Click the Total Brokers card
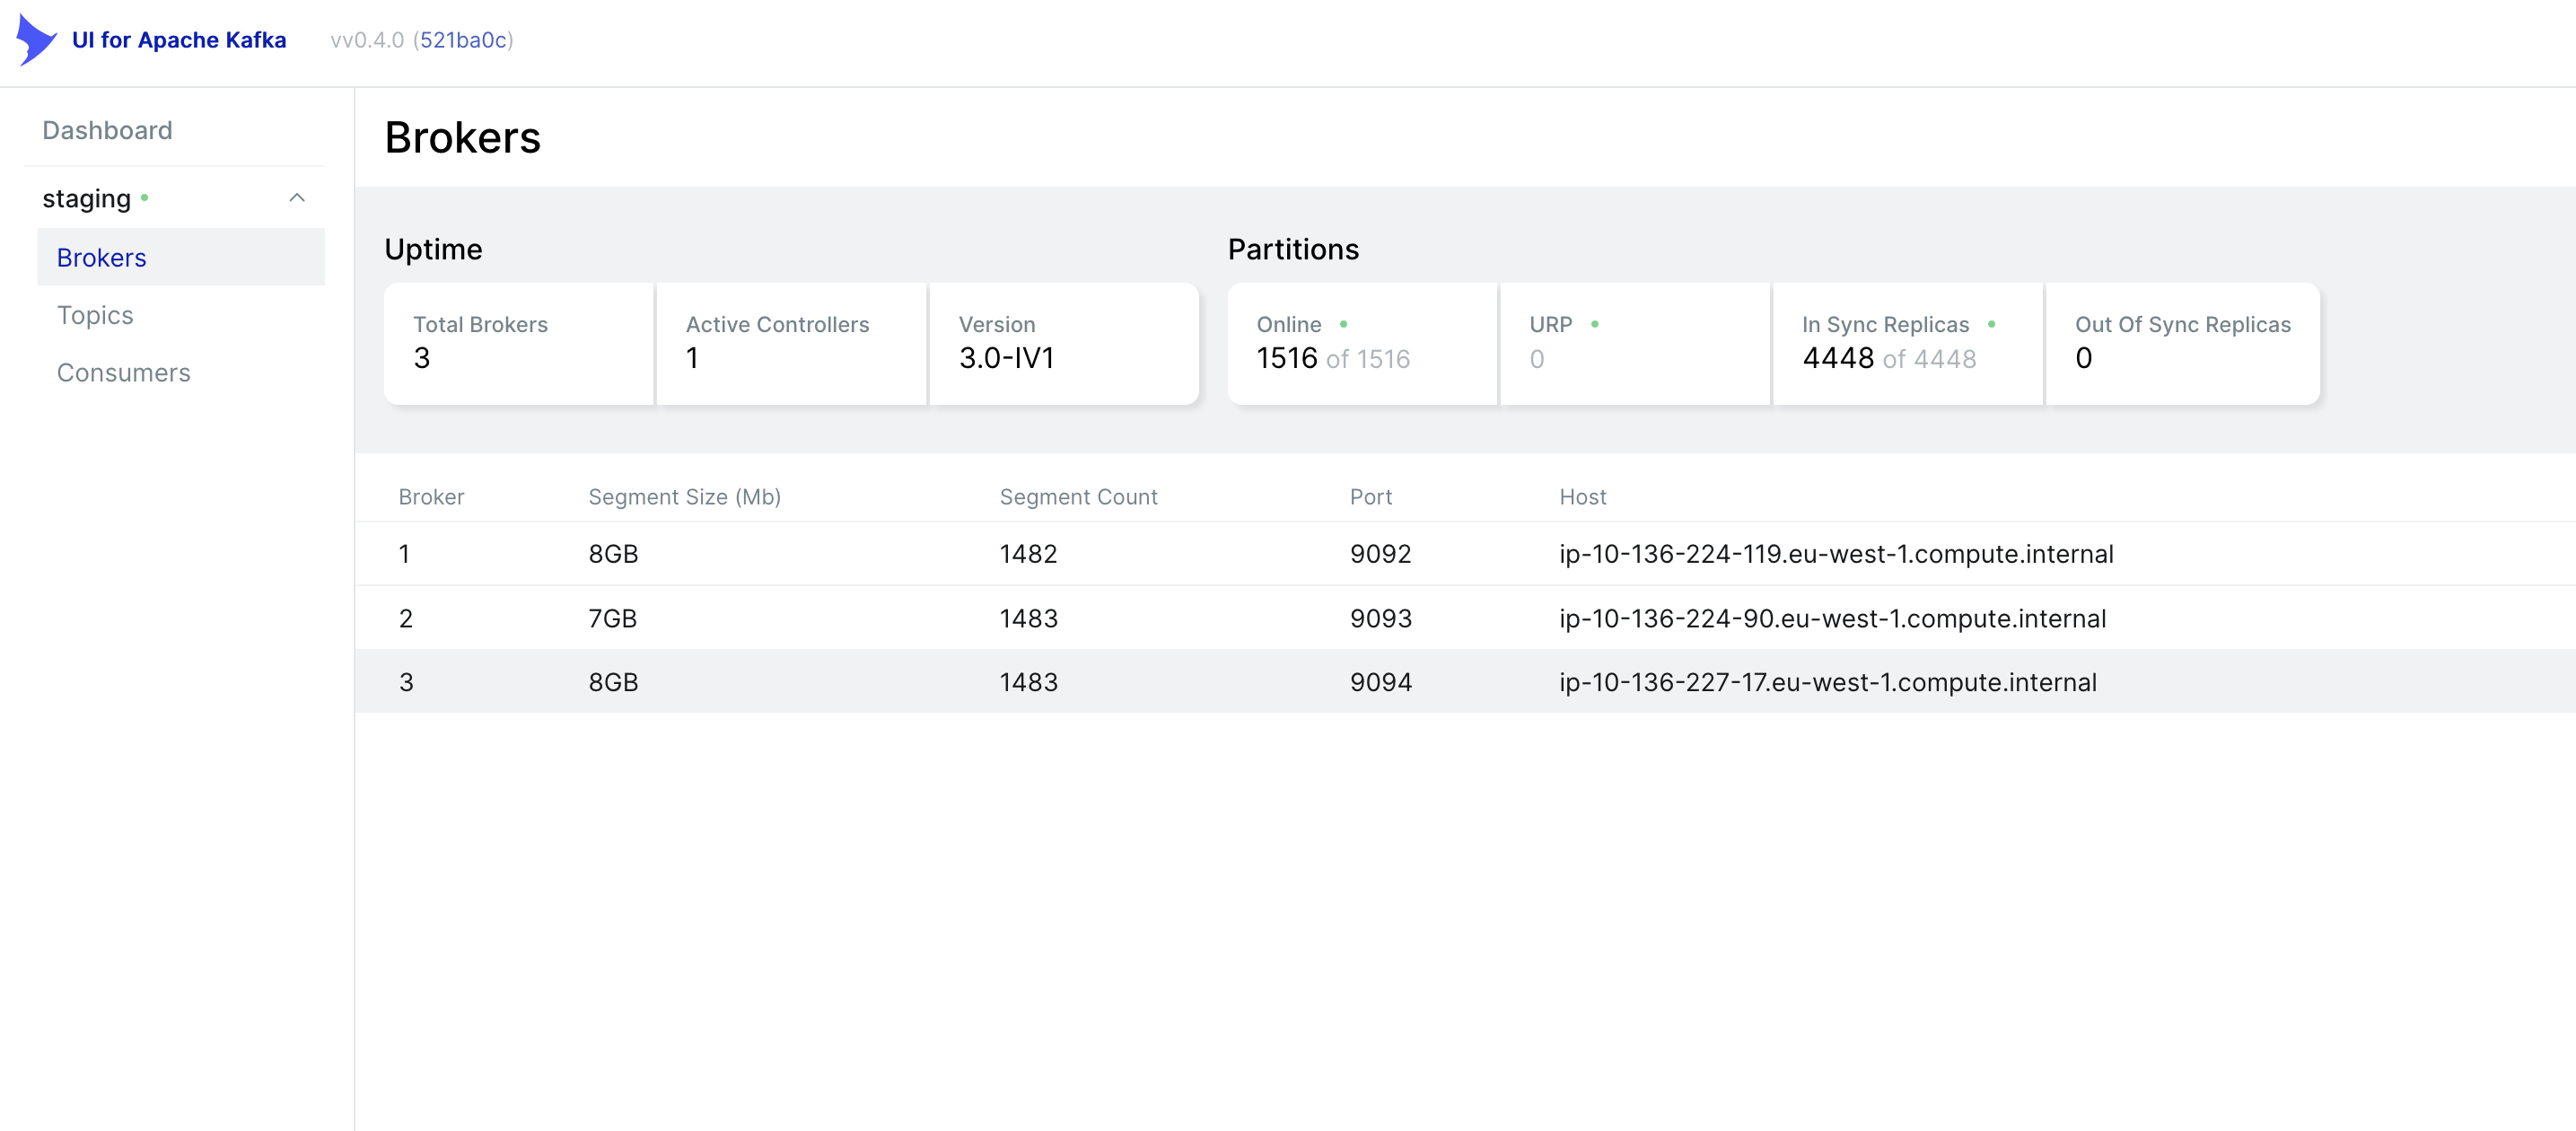The height and width of the screenshot is (1131, 2576). point(519,343)
